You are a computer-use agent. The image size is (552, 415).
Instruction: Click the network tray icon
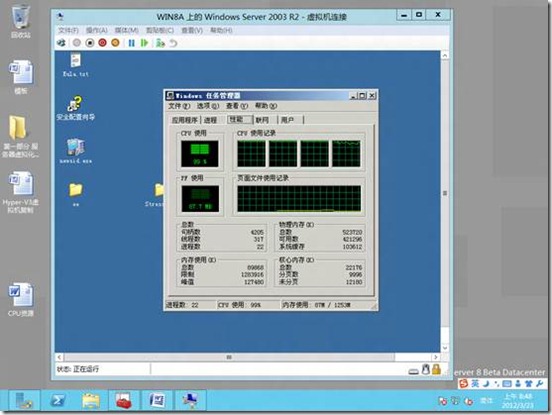[x=456, y=401]
